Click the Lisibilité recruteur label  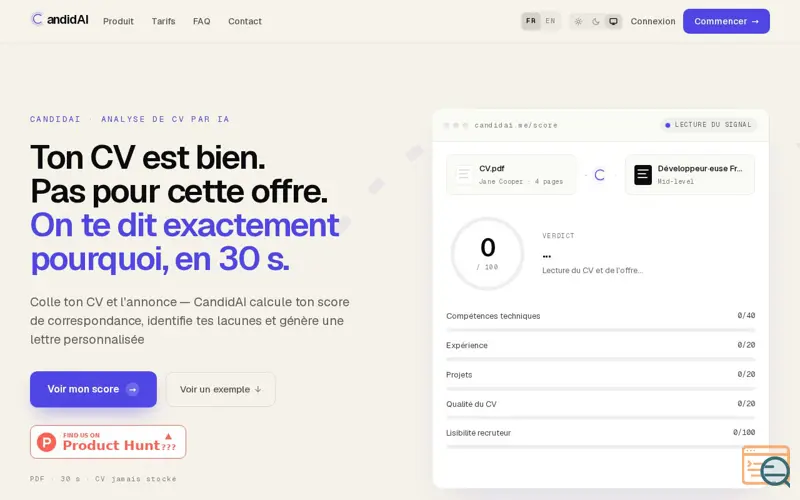click(x=478, y=433)
